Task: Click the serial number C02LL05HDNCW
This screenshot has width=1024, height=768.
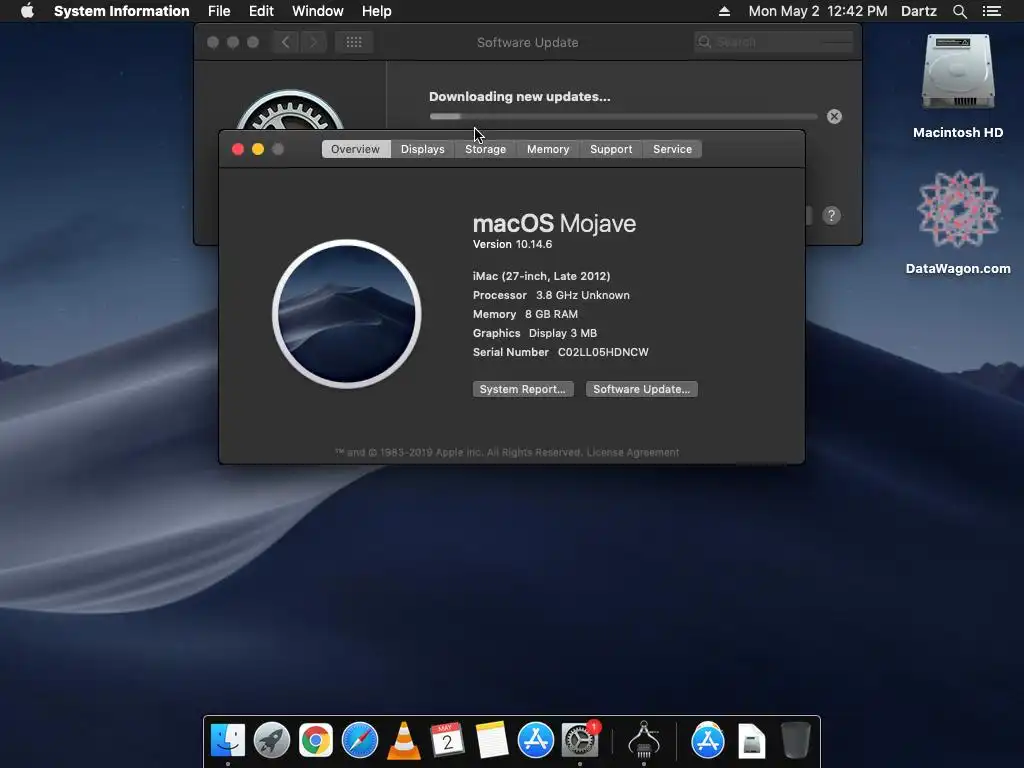Action: coord(603,352)
